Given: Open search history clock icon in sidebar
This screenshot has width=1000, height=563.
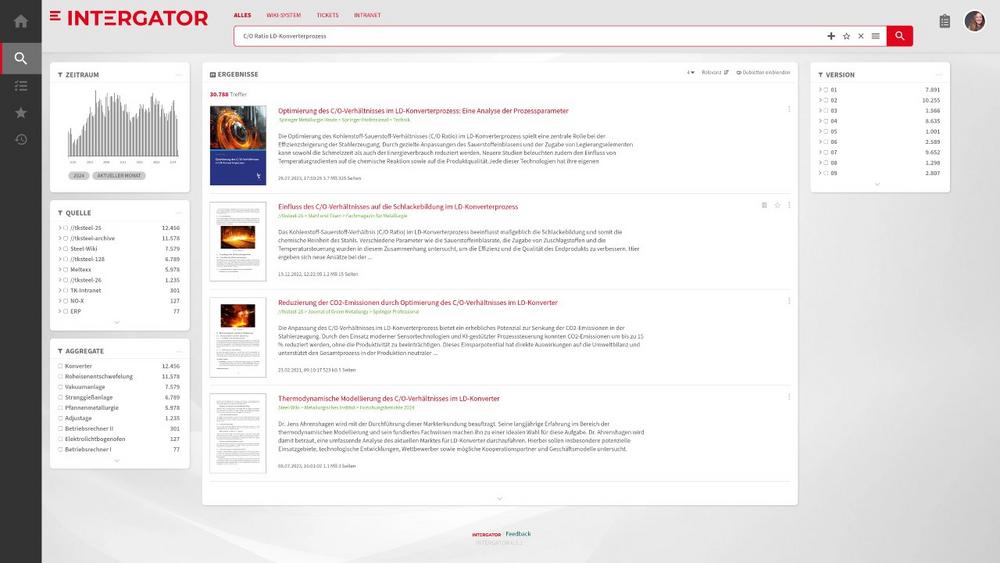Looking at the screenshot, I should (x=20, y=139).
